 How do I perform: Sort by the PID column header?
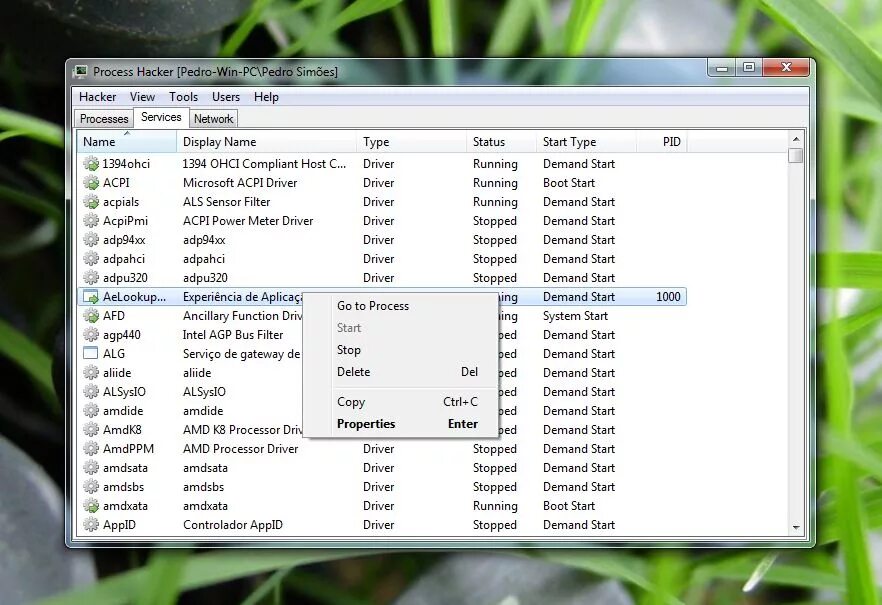[662, 142]
